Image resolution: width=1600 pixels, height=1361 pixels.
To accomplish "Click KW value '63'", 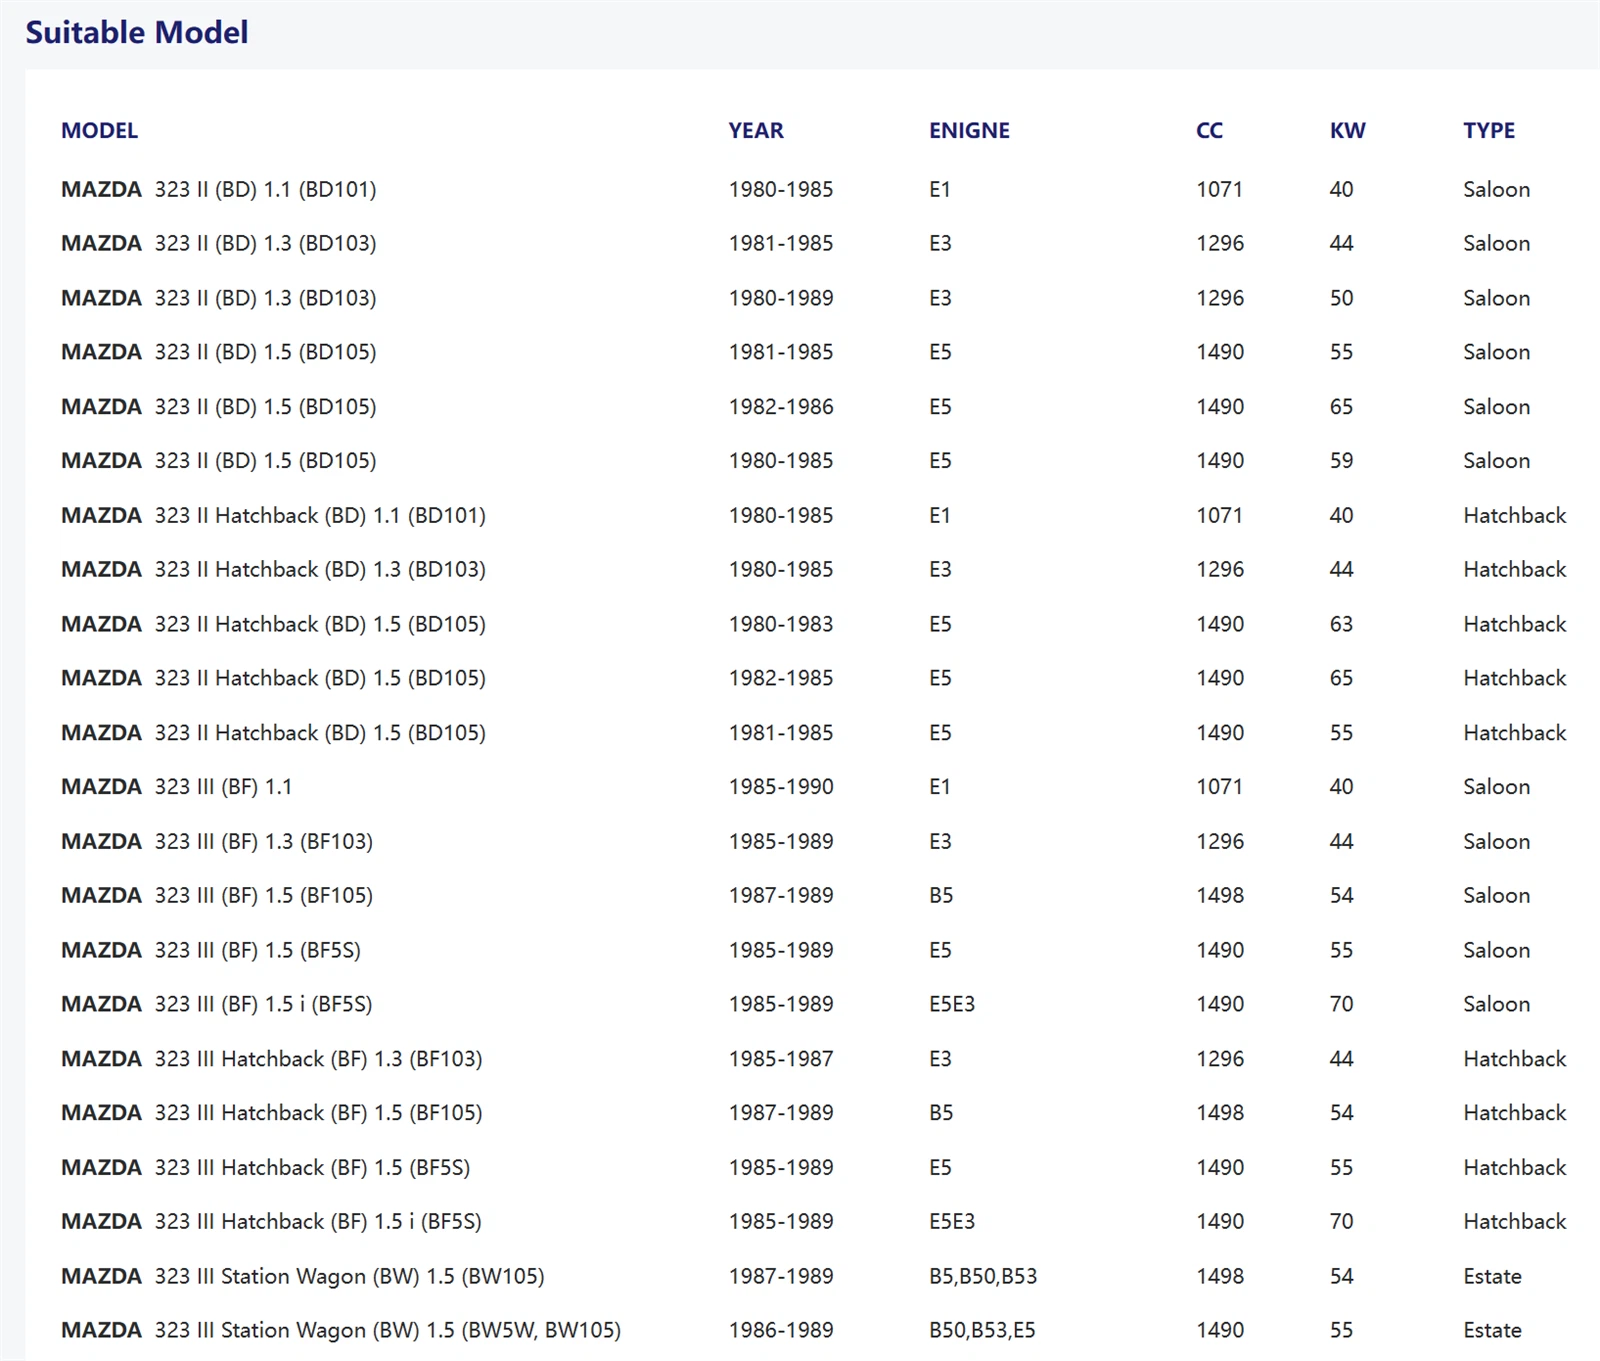I will point(1341,624).
